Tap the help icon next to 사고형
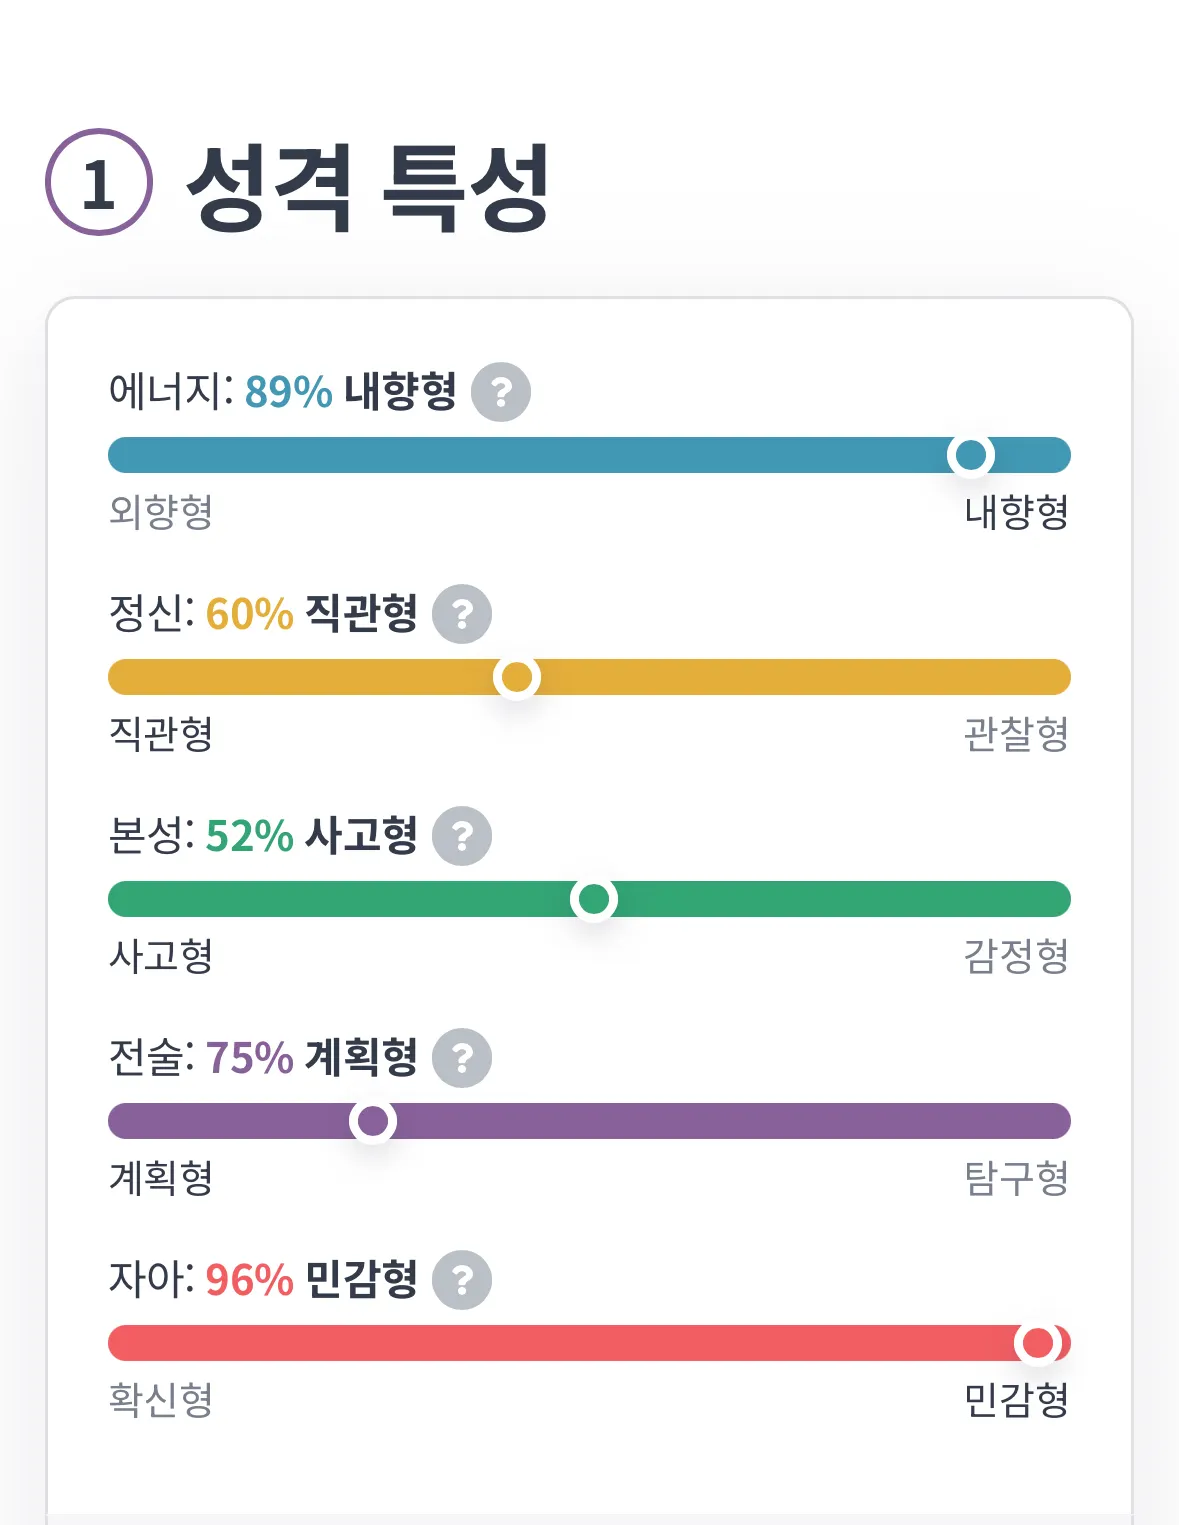 (462, 836)
